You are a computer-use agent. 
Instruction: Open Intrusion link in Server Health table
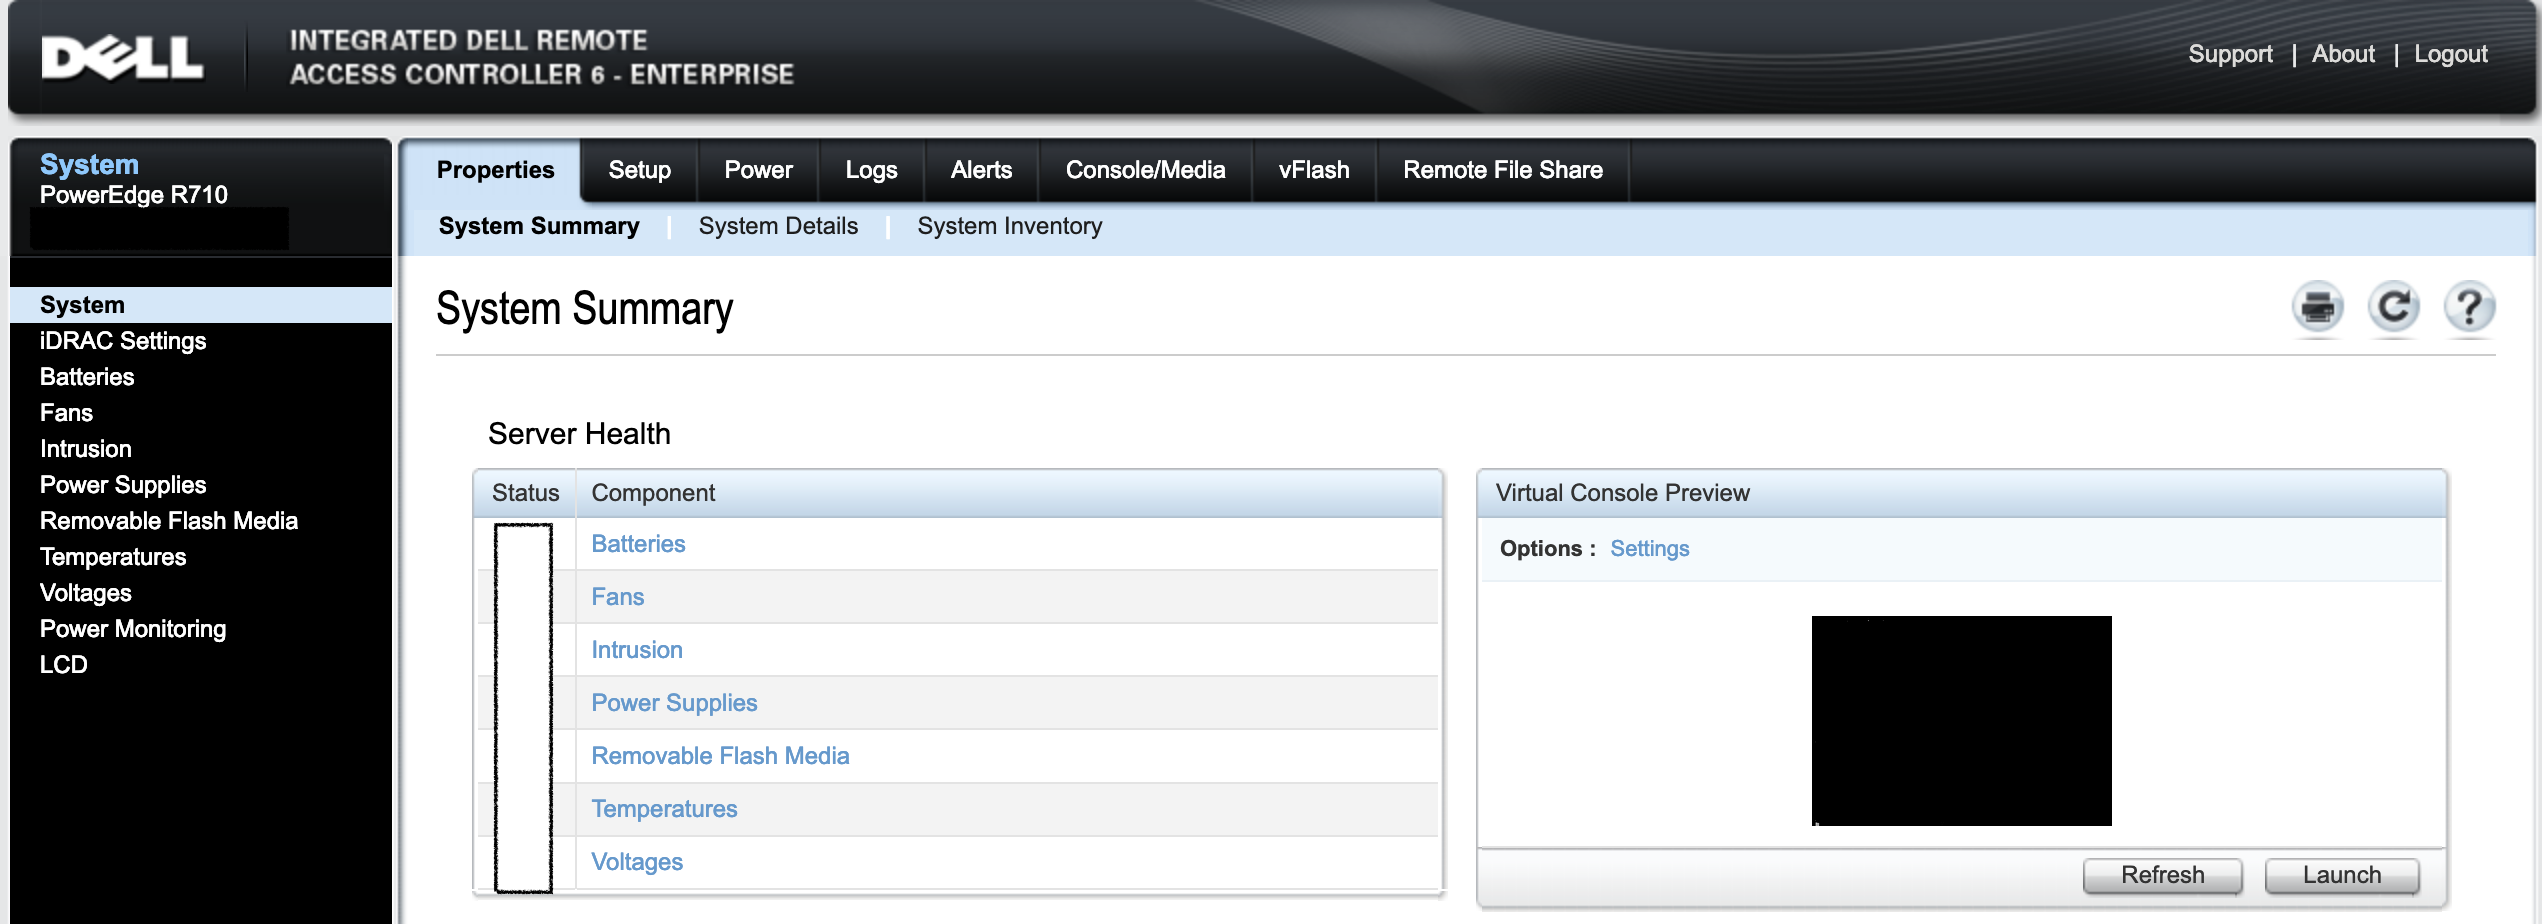point(637,650)
